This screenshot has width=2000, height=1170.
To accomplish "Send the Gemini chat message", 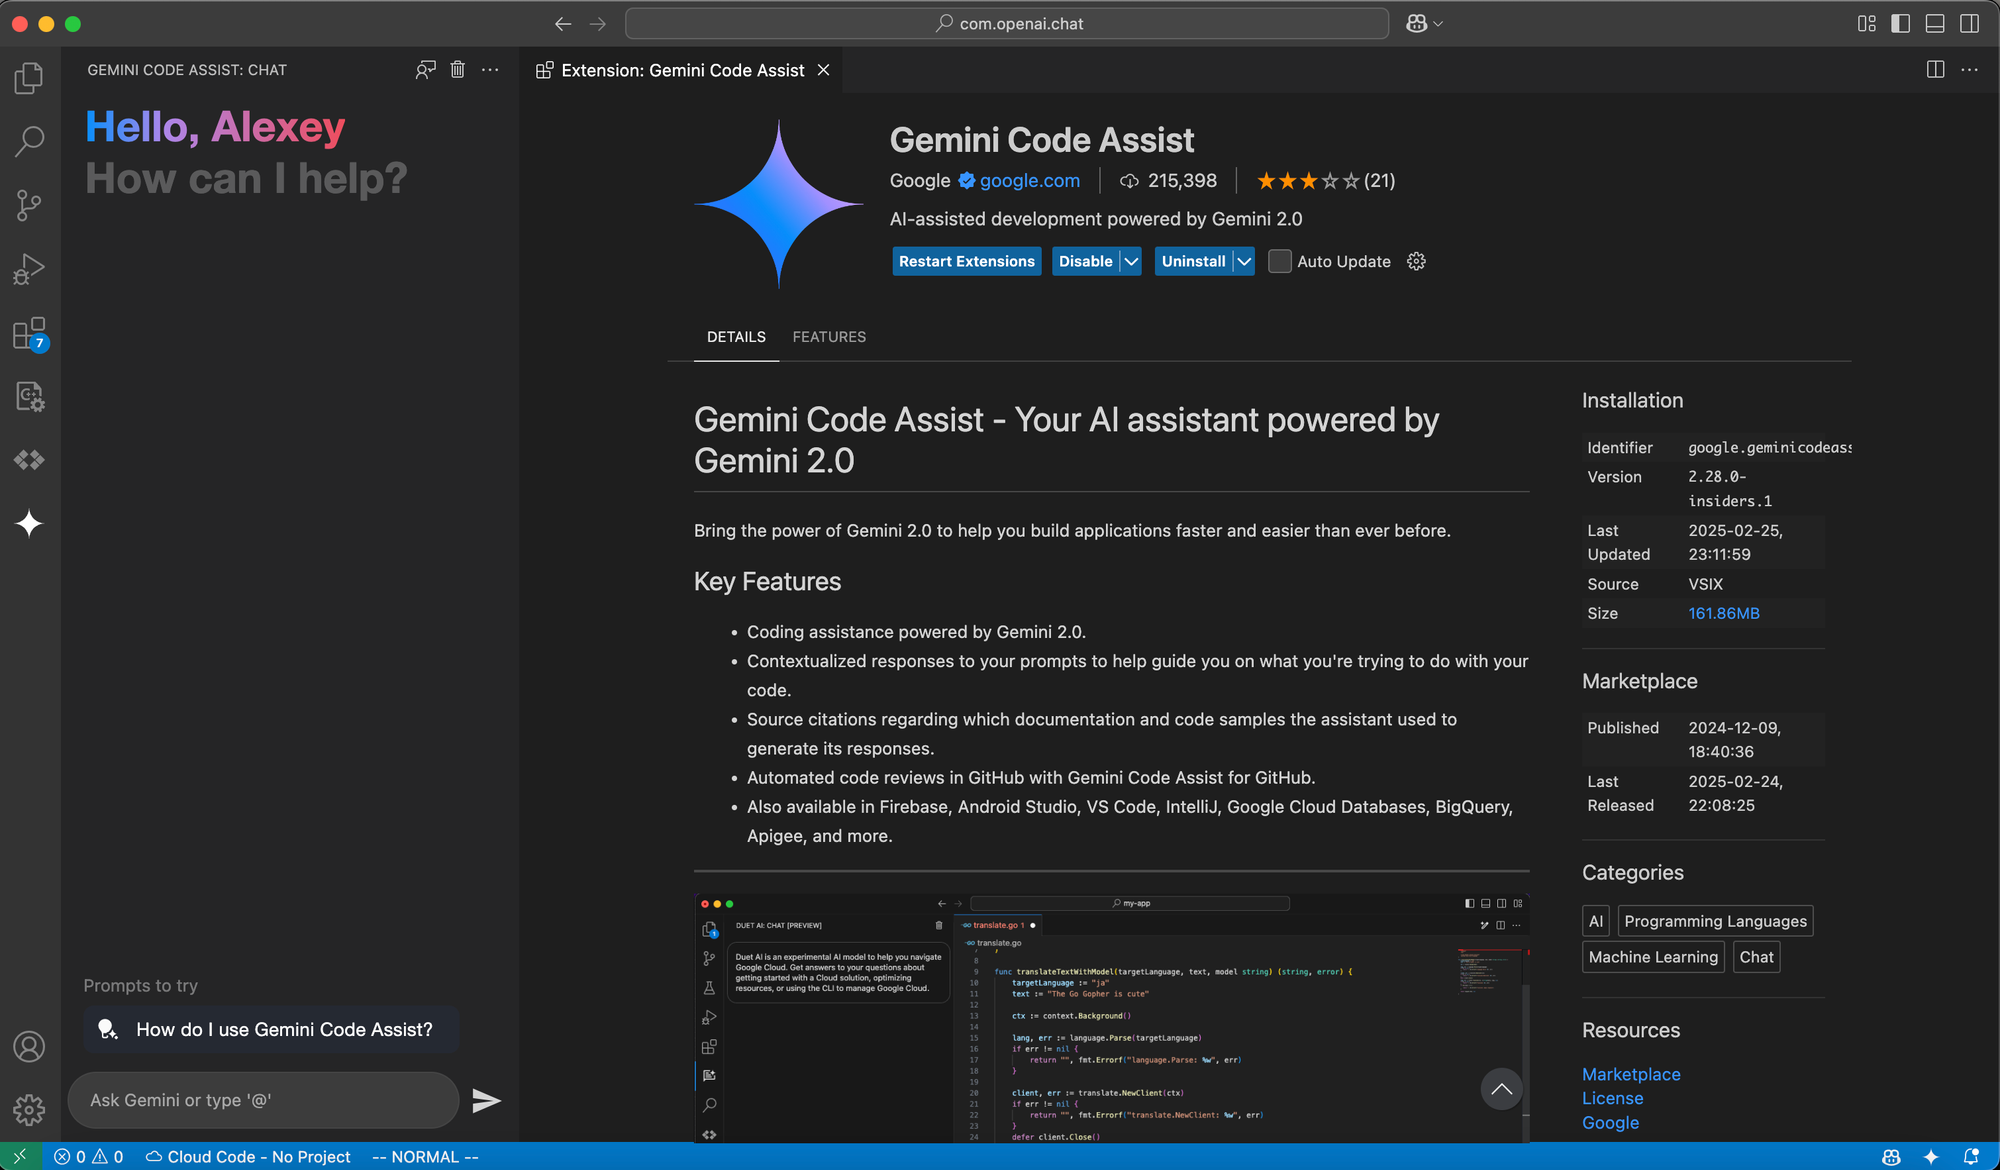I will (486, 1100).
